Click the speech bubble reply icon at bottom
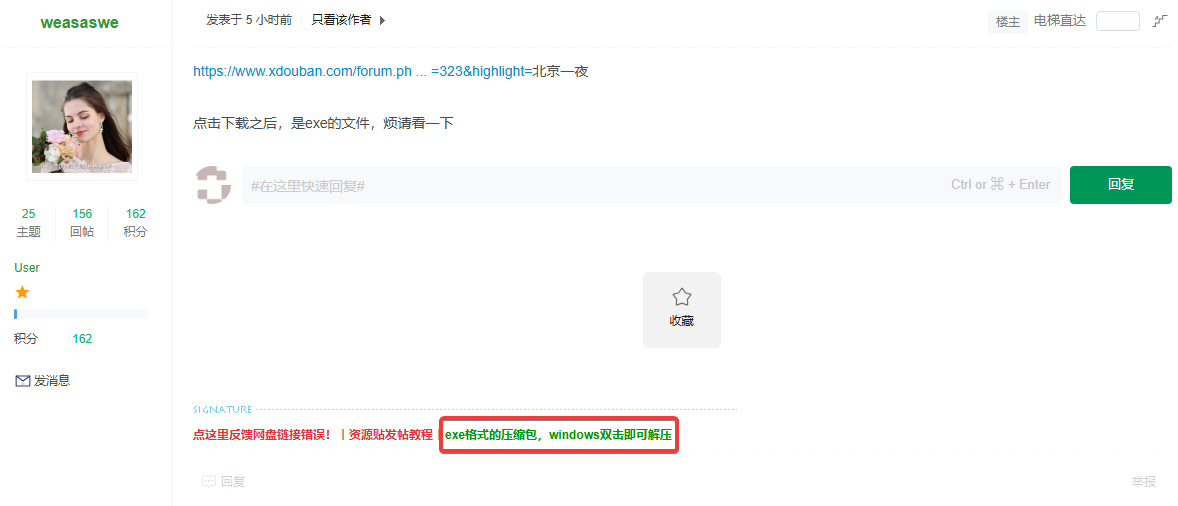 coord(209,482)
